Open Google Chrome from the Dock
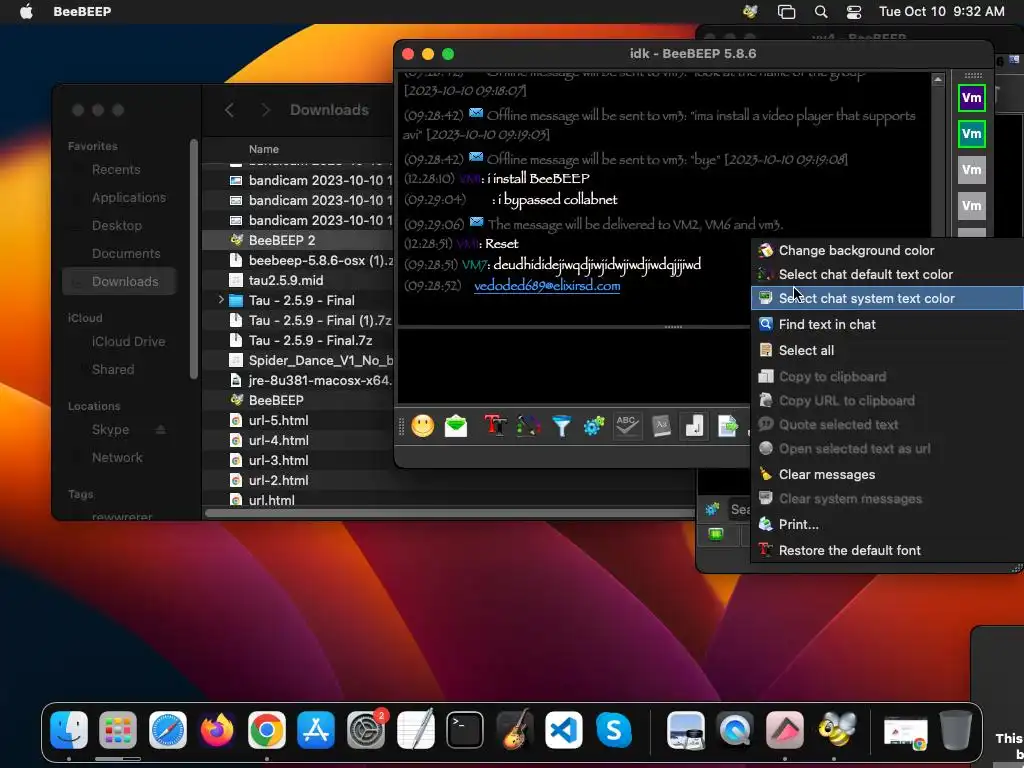 (x=266, y=729)
